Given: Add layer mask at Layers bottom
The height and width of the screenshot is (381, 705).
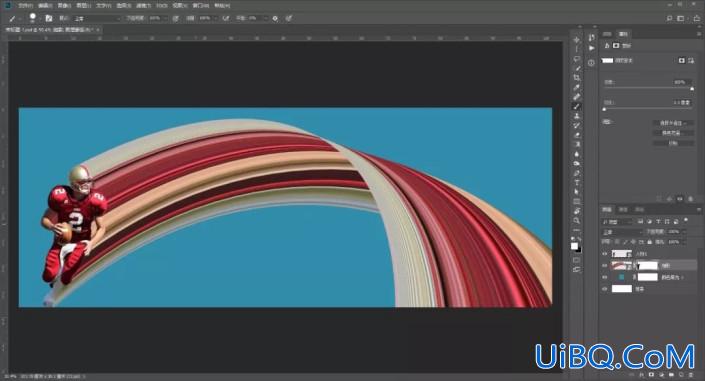Looking at the screenshot, I should tap(651, 375).
